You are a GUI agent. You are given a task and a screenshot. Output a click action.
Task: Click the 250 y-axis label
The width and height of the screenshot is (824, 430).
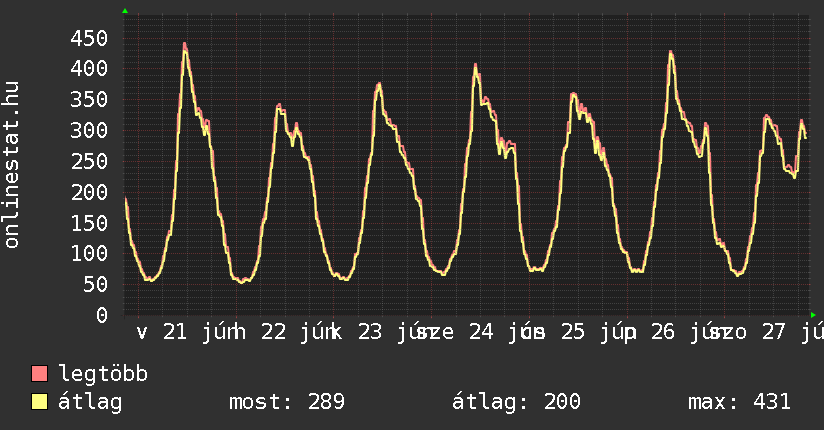89,161
